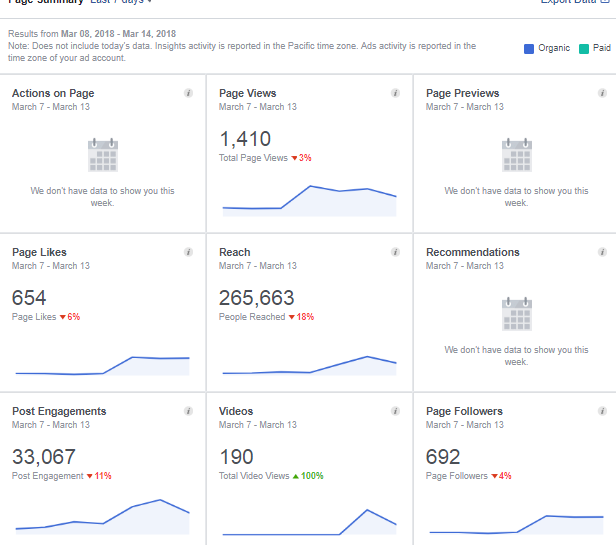
Task: Click info icon on Page Views card
Action: click(395, 93)
